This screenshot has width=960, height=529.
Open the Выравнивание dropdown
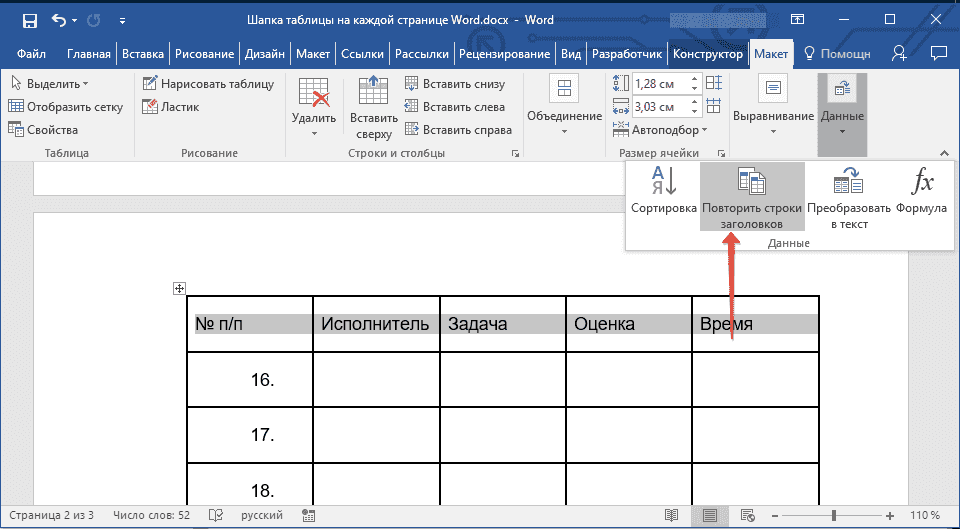[773, 106]
